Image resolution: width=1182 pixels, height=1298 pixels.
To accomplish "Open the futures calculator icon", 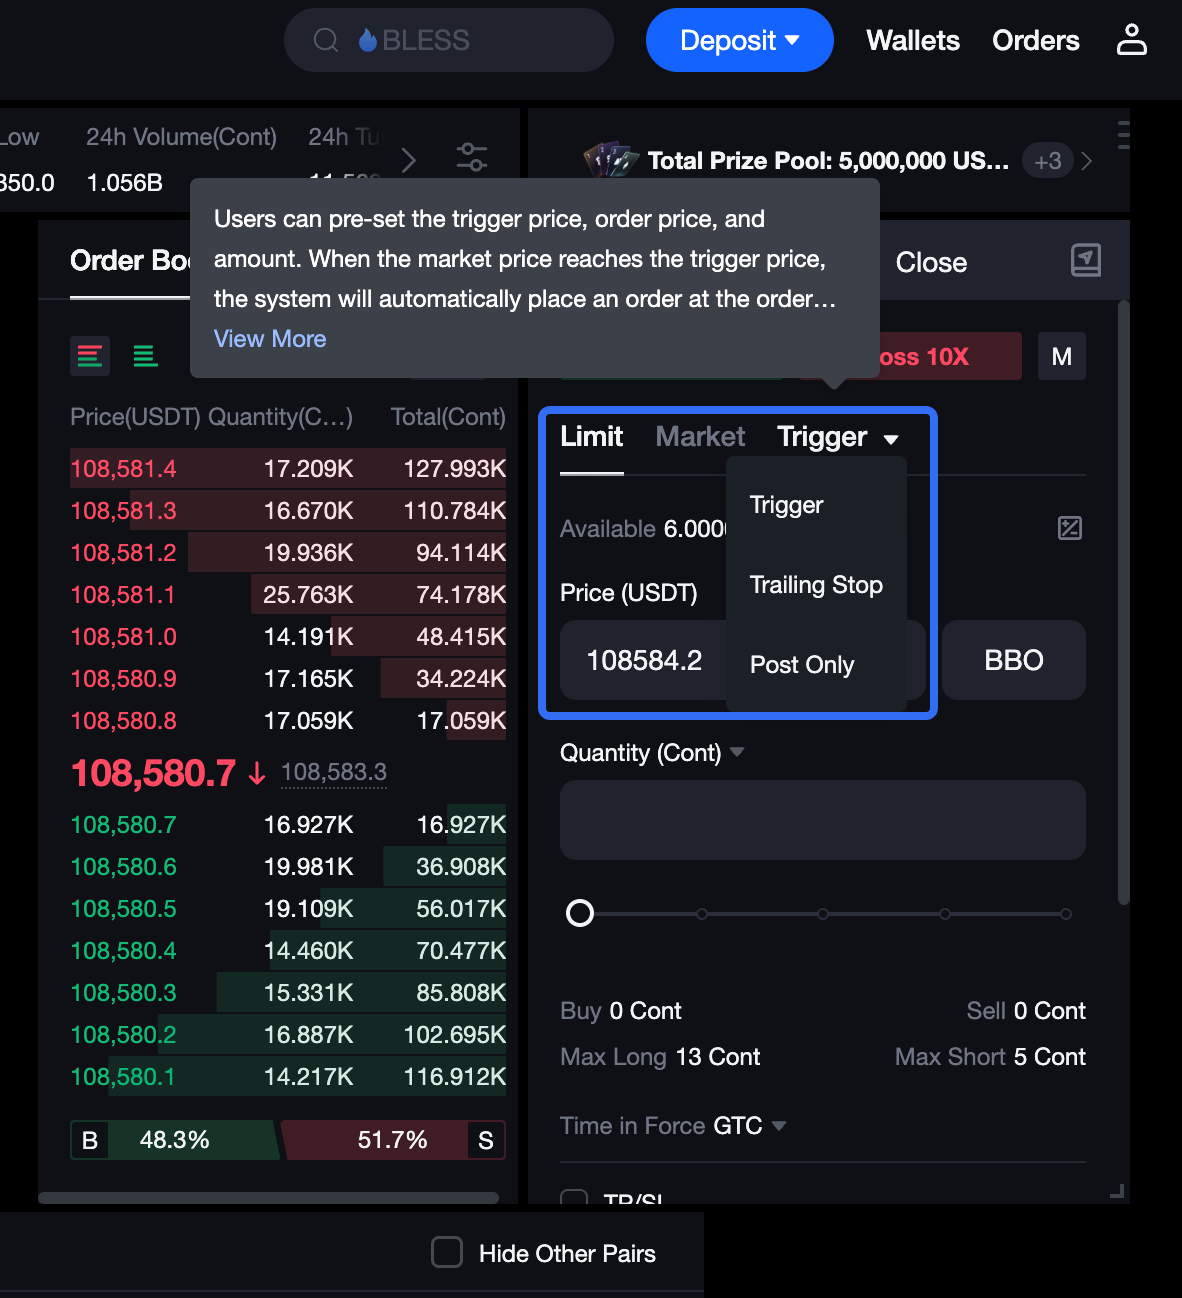I will pyautogui.click(x=1069, y=528).
